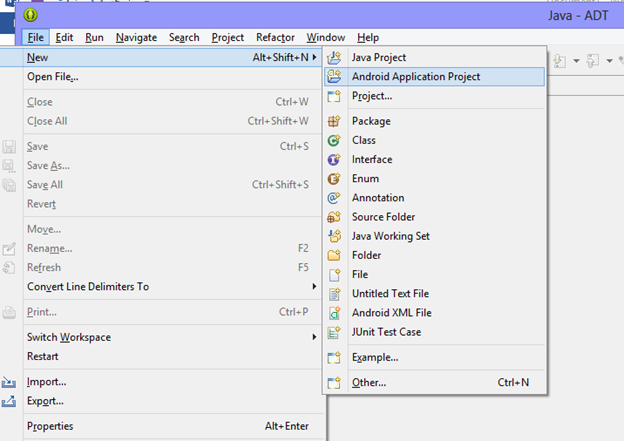
Task: Click the Source Folder icon
Action: [x=334, y=217]
